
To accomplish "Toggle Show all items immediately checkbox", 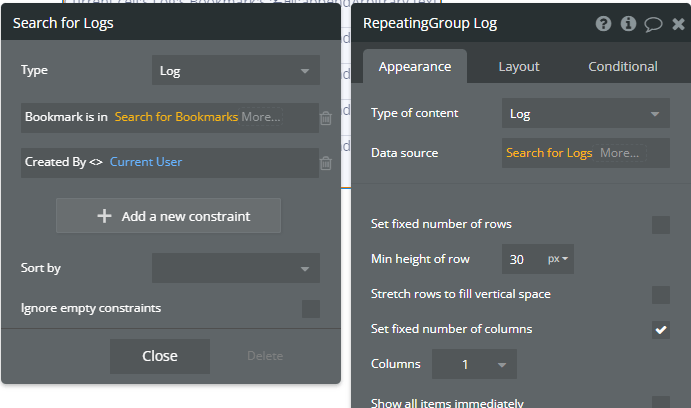I will pyautogui.click(x=661, y=402).
